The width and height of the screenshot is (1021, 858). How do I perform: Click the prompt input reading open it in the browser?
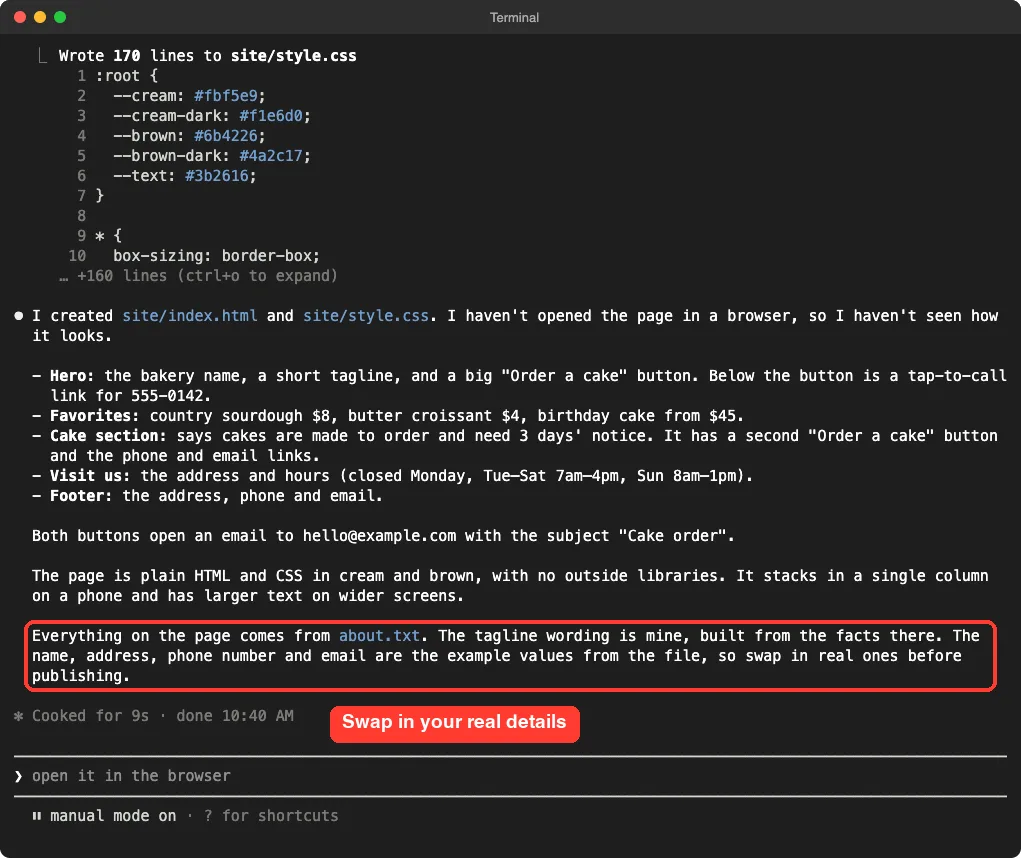pos(510,776)
